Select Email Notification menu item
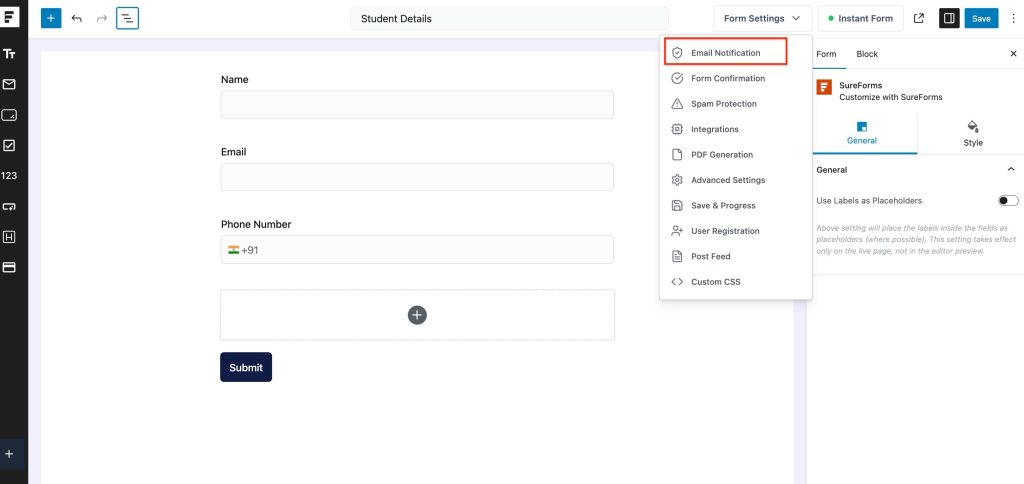This screenshot has height=484, width=1024. pos(726,52)
